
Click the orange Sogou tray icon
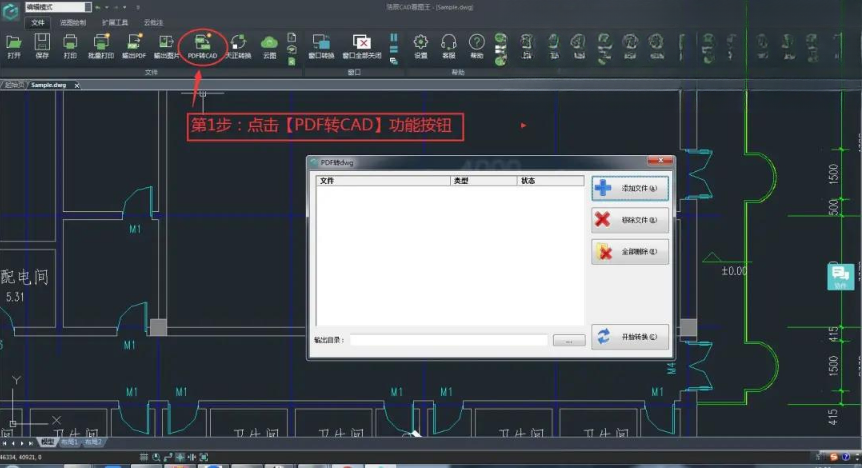coord(834,457)
